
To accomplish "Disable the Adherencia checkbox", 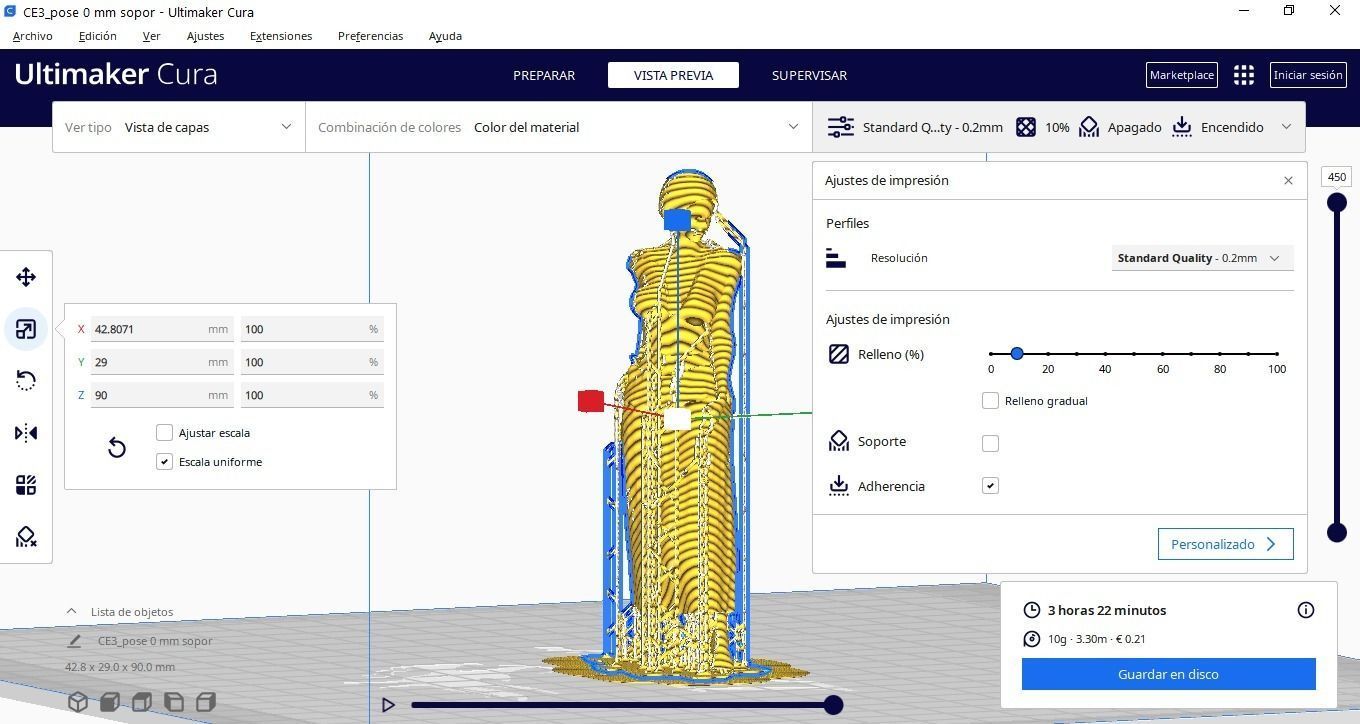I will coord(990,486).
